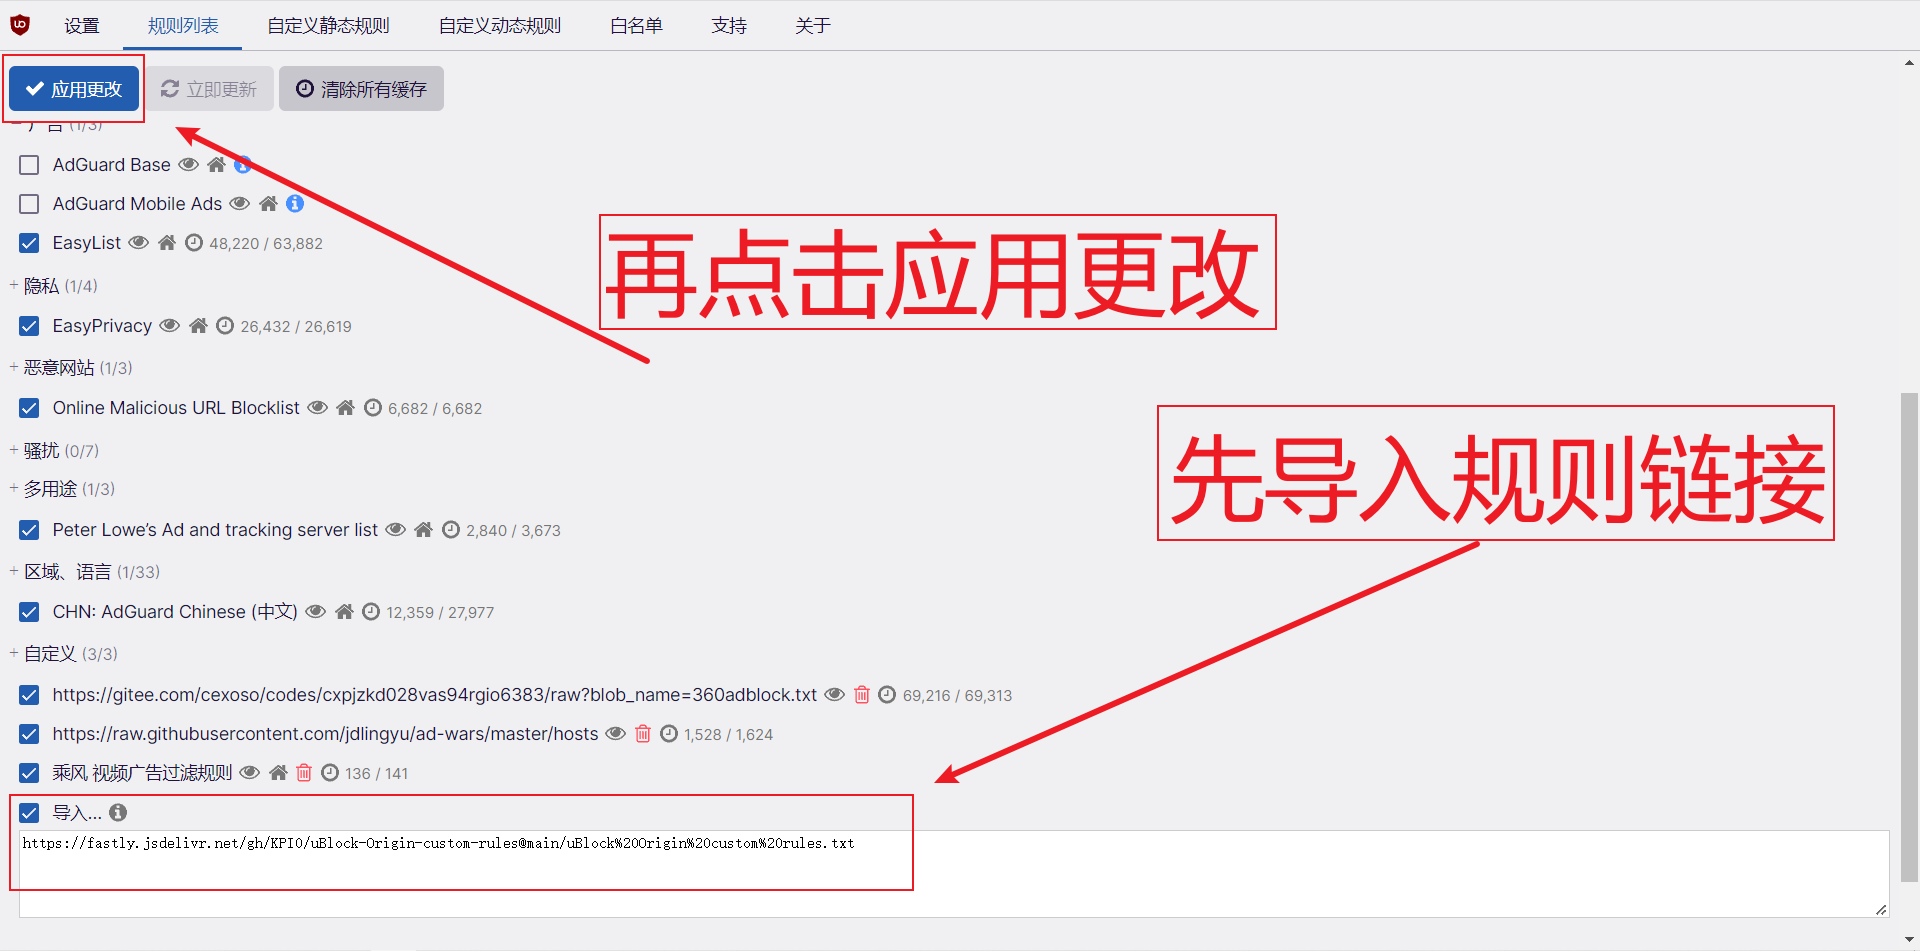
Task: Remove the ad-wars hosts custom list
Action: (643, 734)
